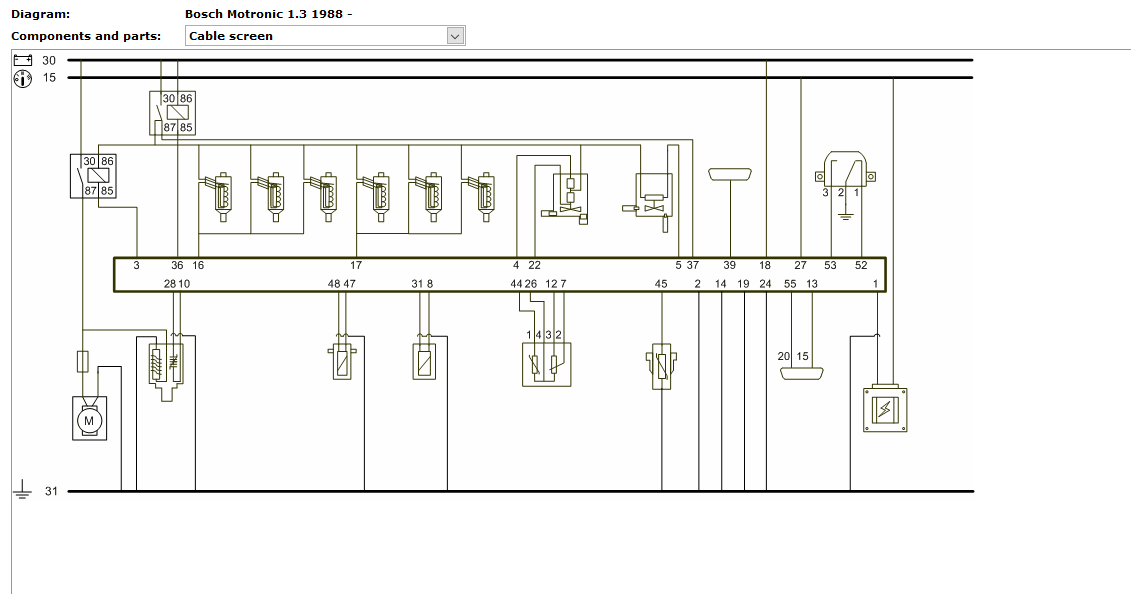Click the 'Cable screen' combo box field
The width and height of the screenshot is (1131, 594).
click(x=315, y=36)
